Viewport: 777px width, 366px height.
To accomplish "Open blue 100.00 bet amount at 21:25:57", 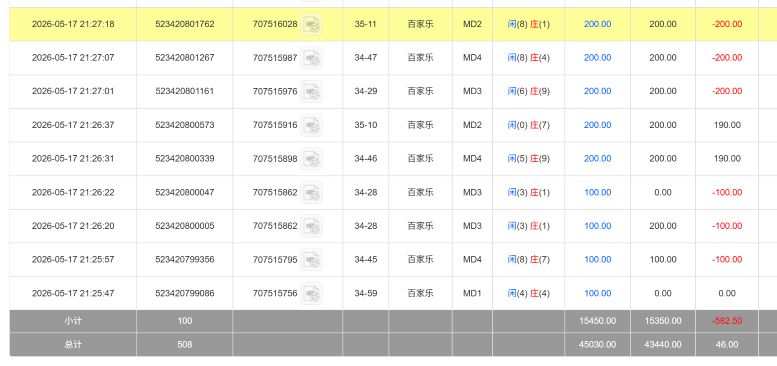I will tap(597, 260).
